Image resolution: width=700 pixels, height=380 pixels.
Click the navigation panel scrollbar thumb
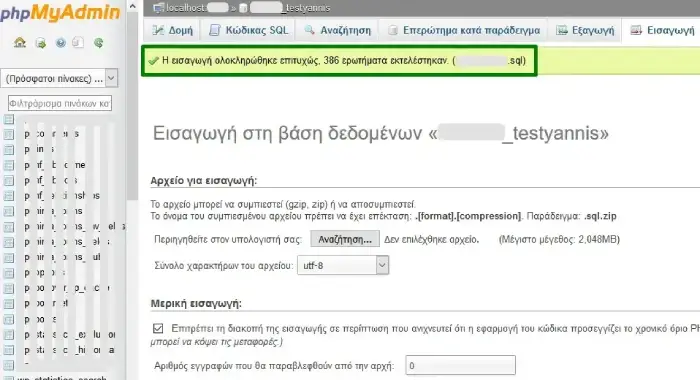point(132,106)
